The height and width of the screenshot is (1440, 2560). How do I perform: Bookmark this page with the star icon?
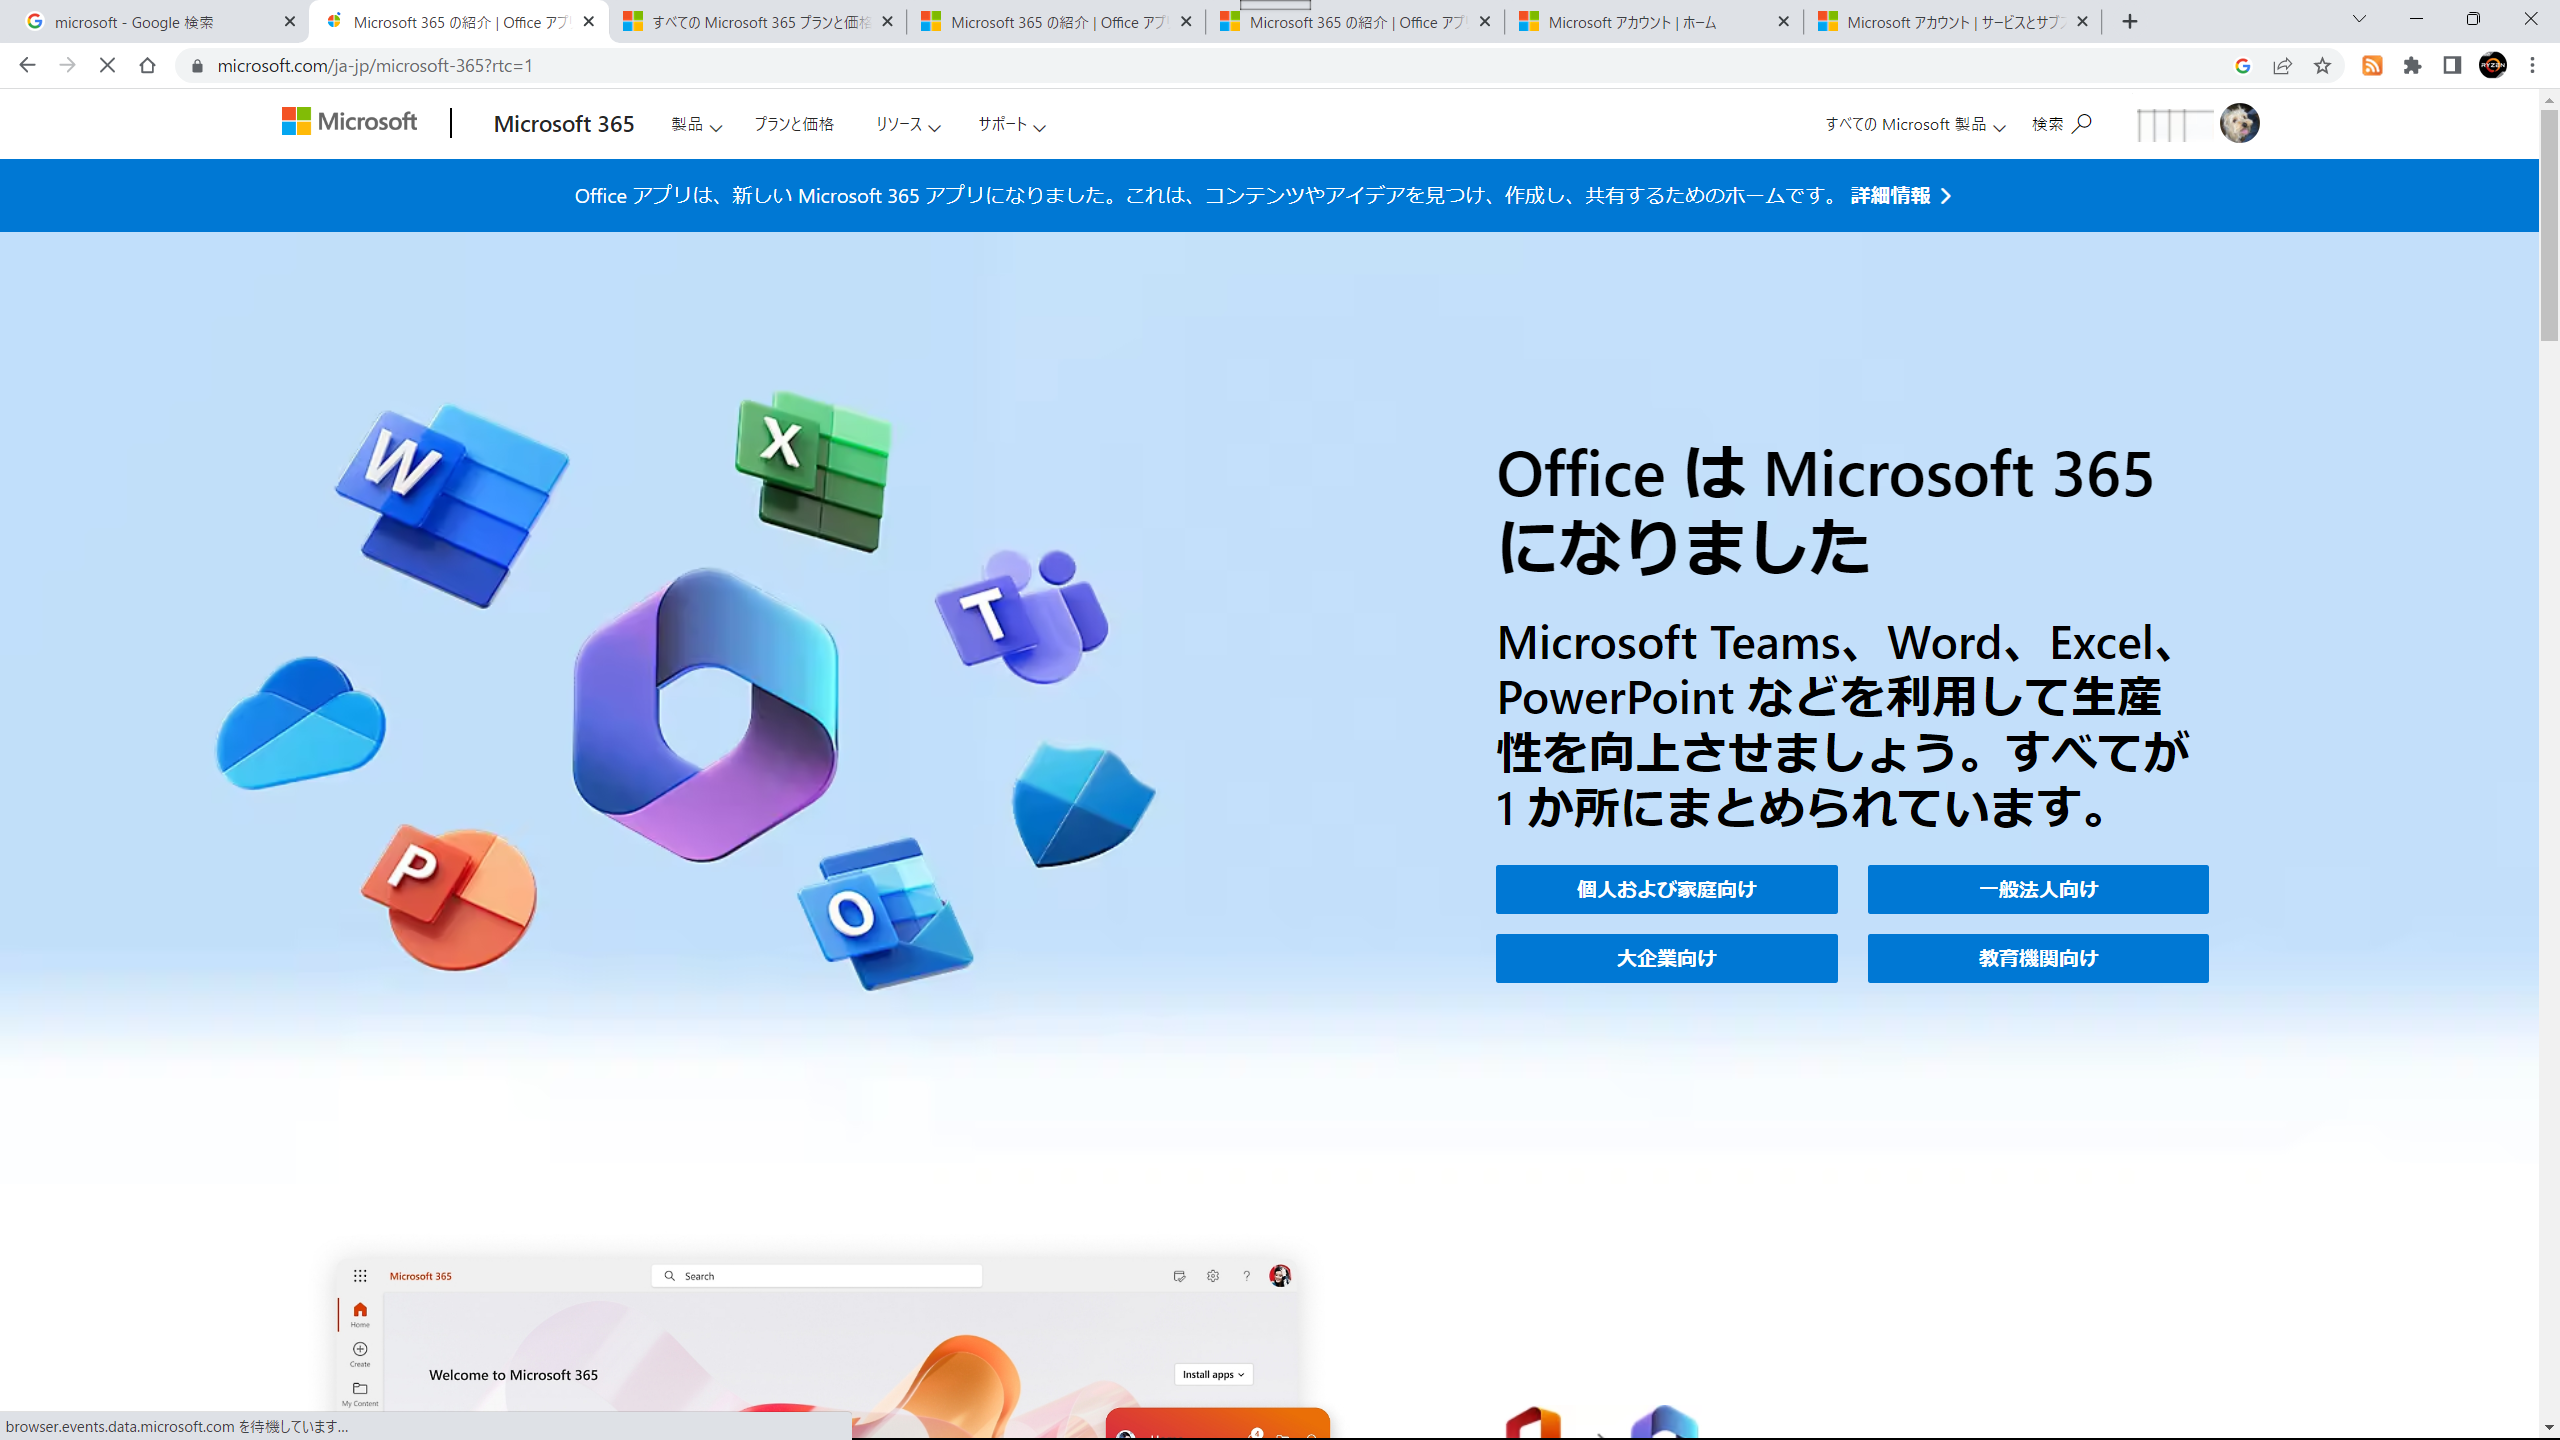2322,65
